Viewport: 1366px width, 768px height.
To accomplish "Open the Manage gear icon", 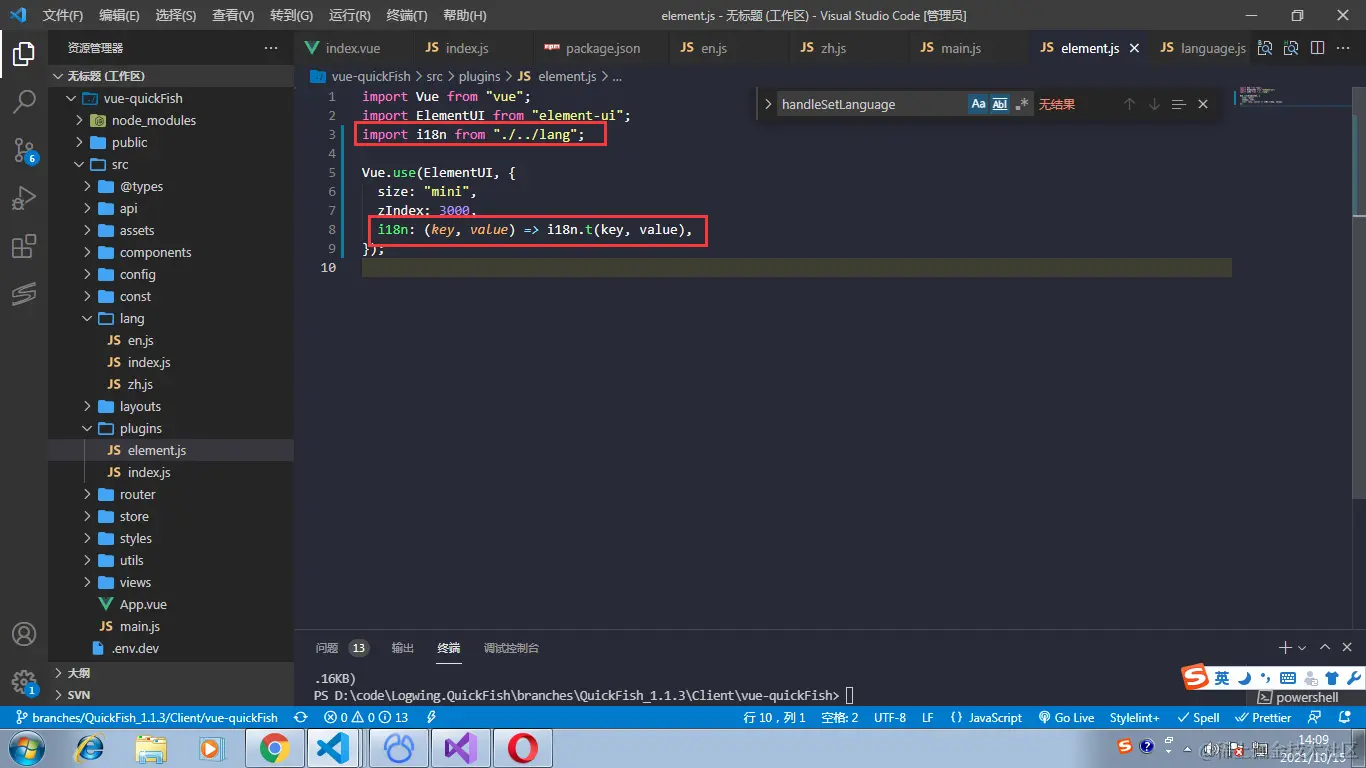I will click(24, 682).
